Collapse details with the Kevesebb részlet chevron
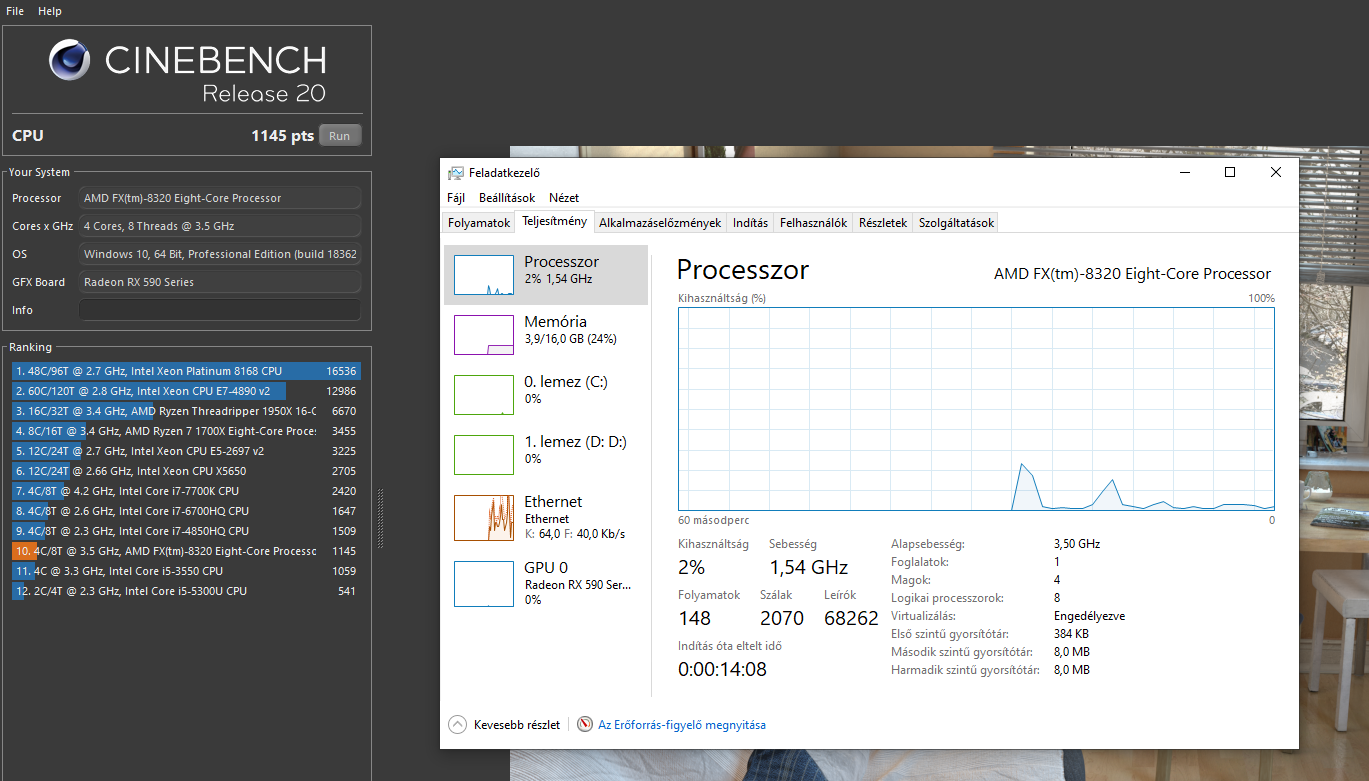The image size is (1369, 781). point(458,725)
